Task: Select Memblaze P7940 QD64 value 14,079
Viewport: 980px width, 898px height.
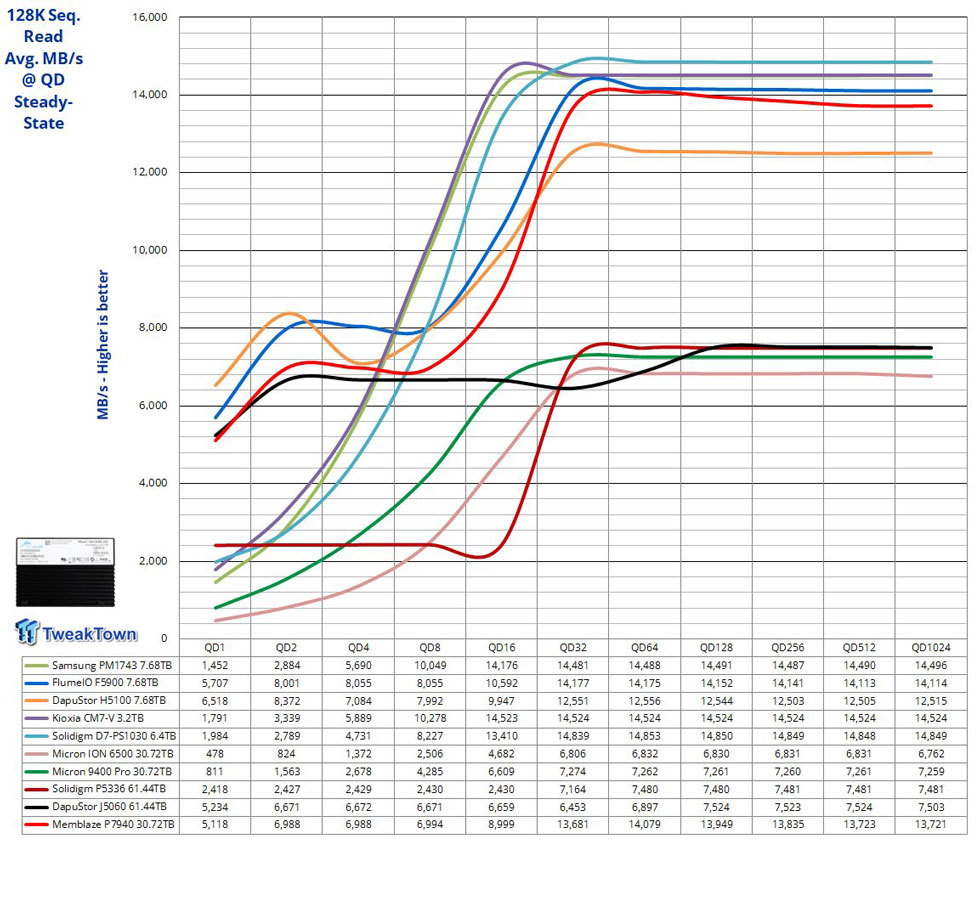Action: click(644, 825)
